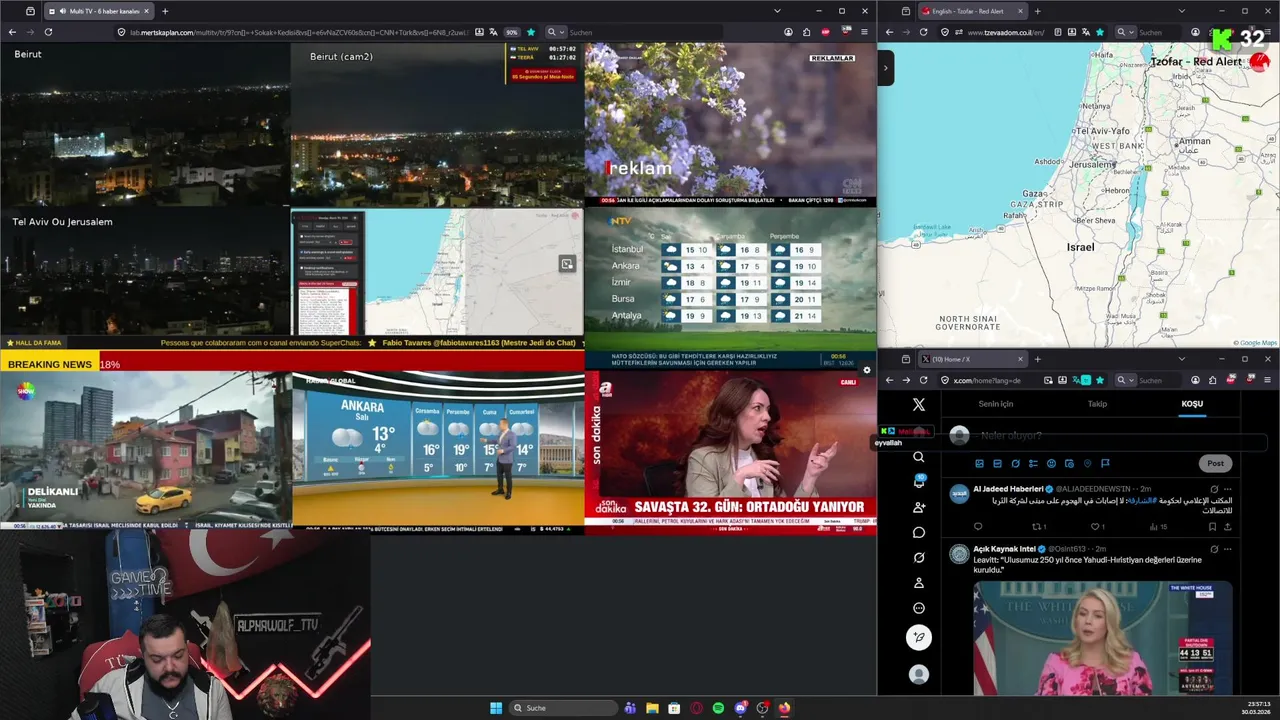Open Firefox from taskbar

(x=784, y=708)
